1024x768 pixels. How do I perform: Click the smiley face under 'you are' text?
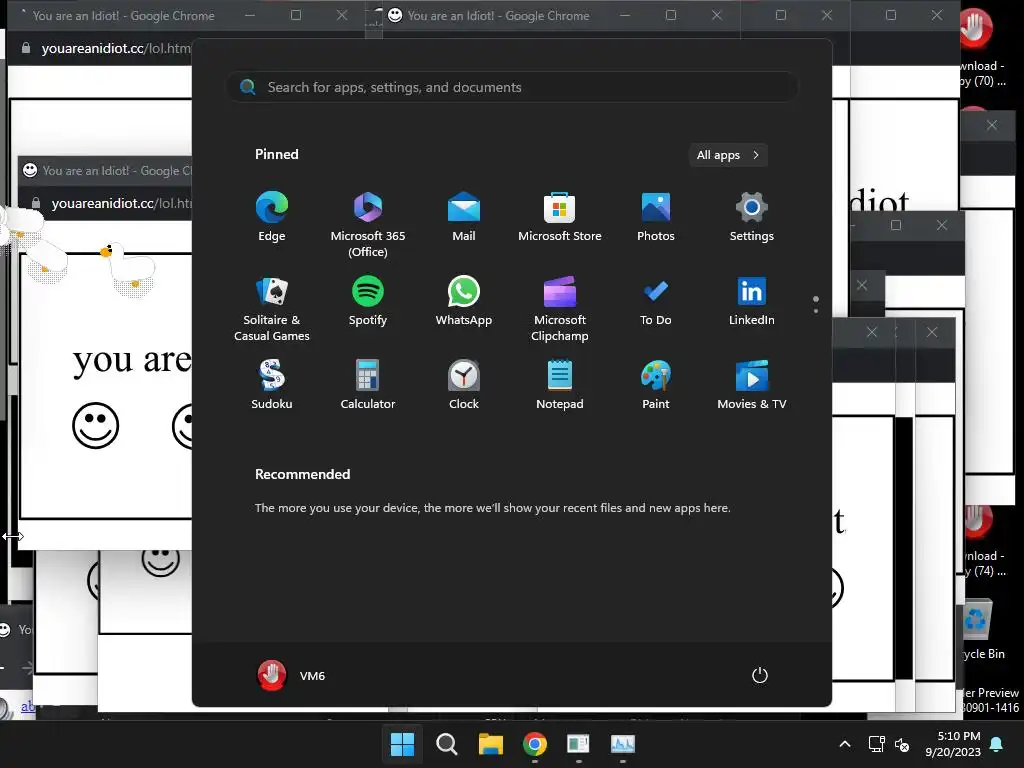(x=95, y=426)
